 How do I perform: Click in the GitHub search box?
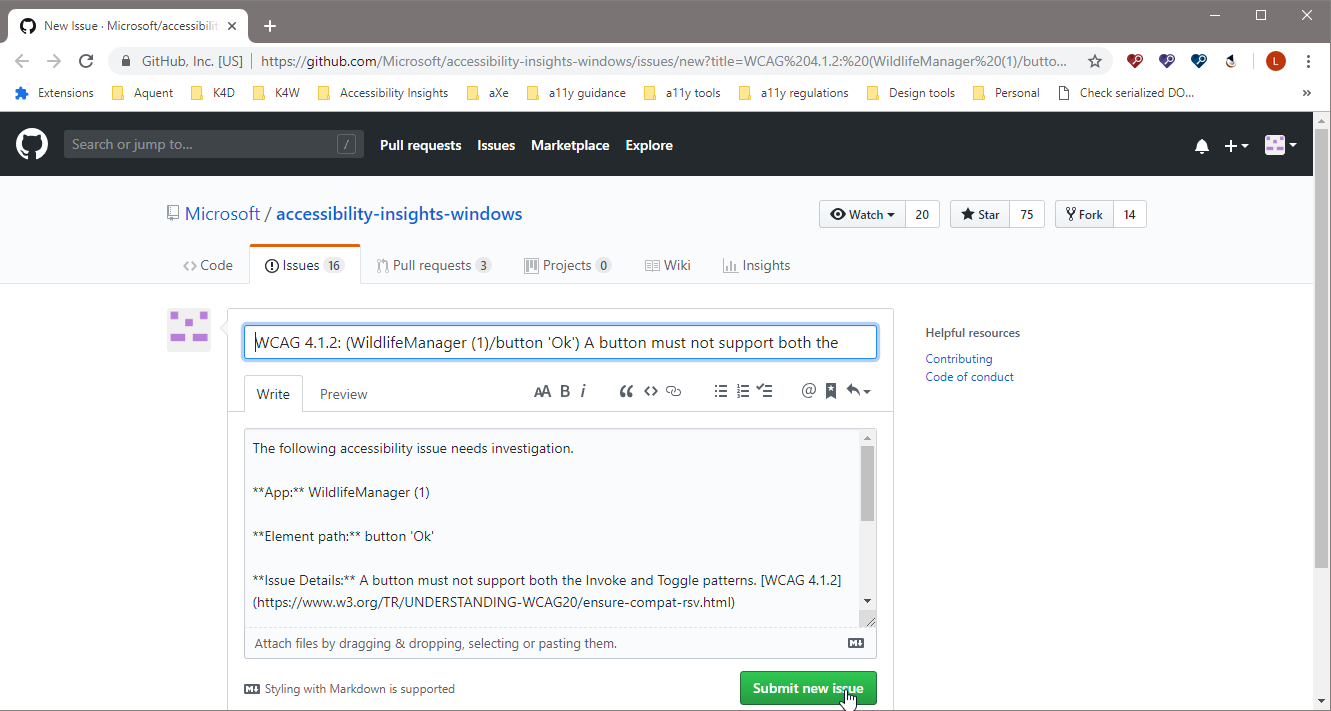pyautogui.click(x=214, y=145)
